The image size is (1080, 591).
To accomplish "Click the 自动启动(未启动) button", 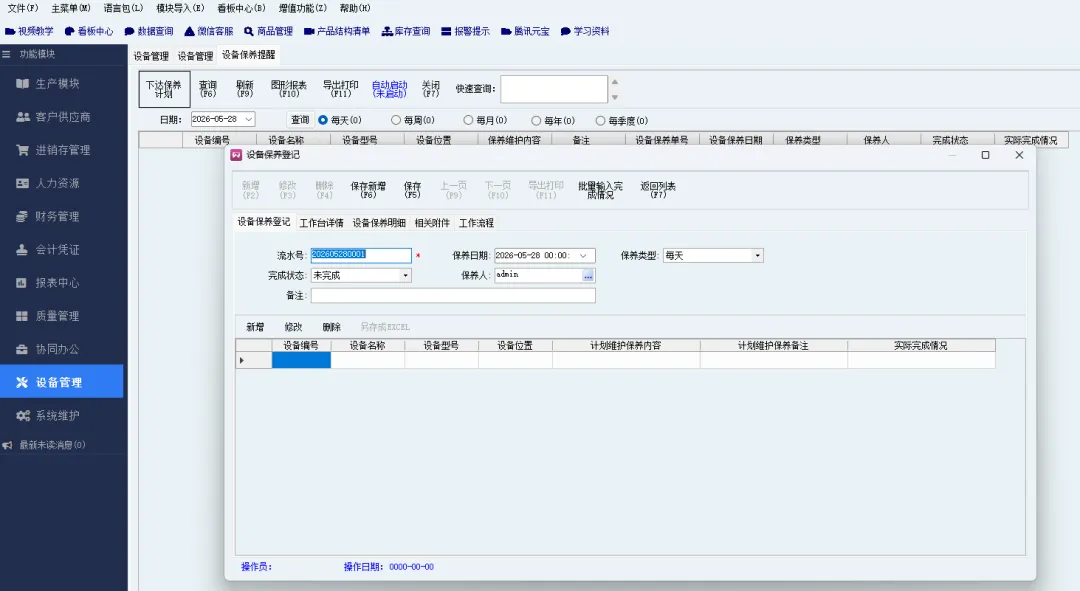I will 390,89.
